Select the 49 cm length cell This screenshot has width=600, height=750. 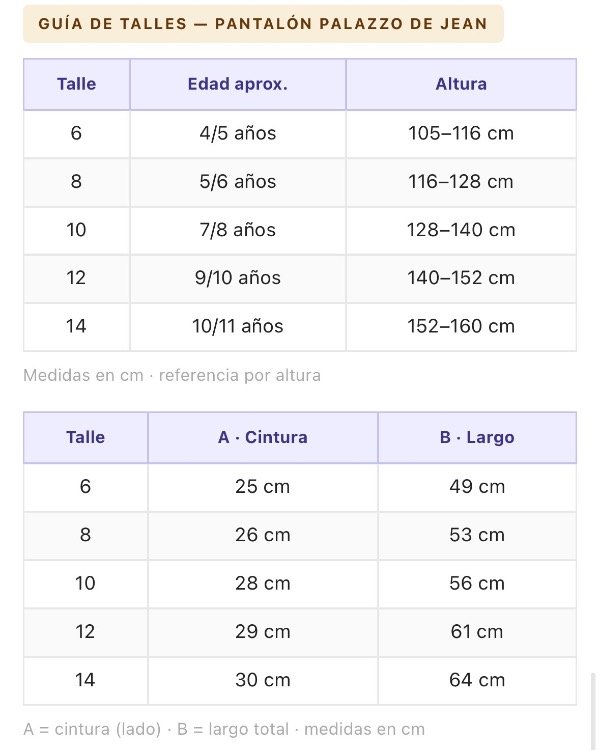click(x=477, y=487)
